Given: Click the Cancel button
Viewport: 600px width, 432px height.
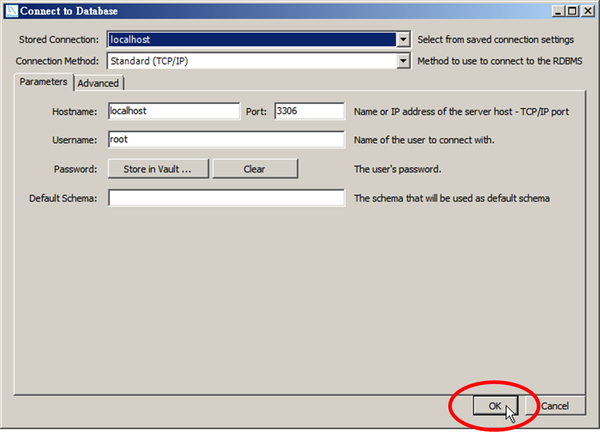Looking at the screenshot, I should pyautogui.click(x=555, y=406).
